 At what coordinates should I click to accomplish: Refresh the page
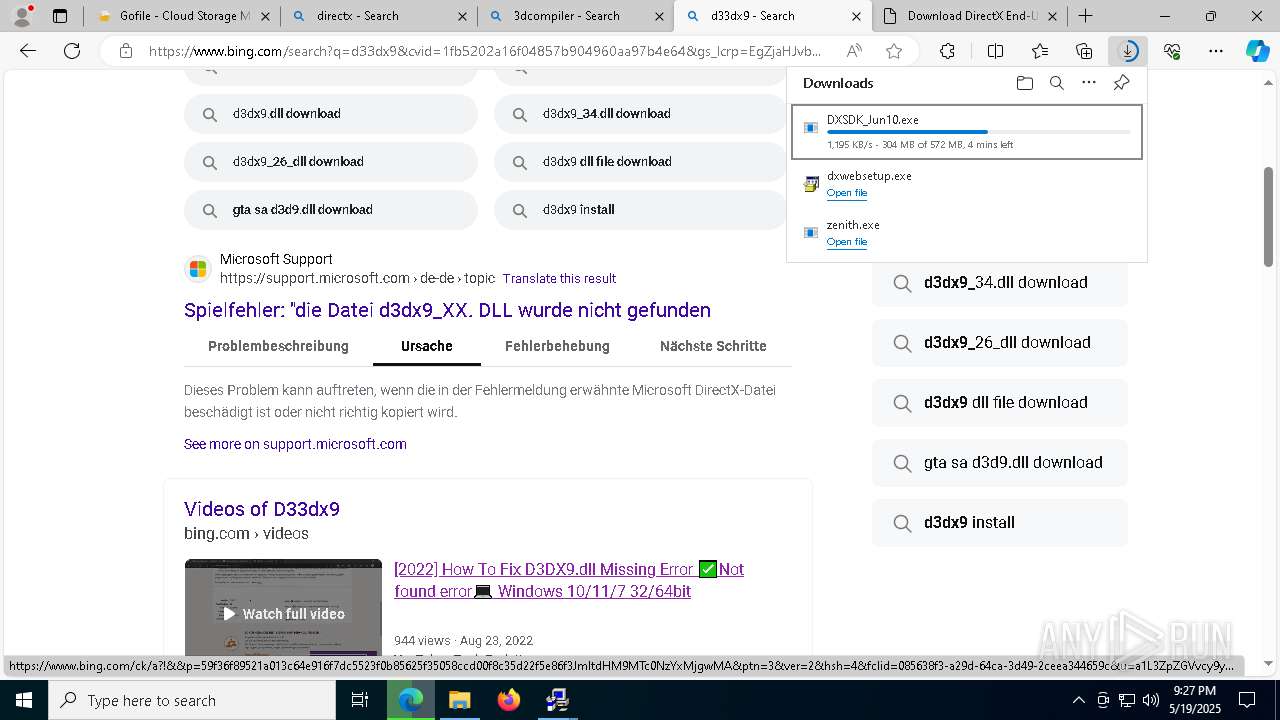pos(71,51)
